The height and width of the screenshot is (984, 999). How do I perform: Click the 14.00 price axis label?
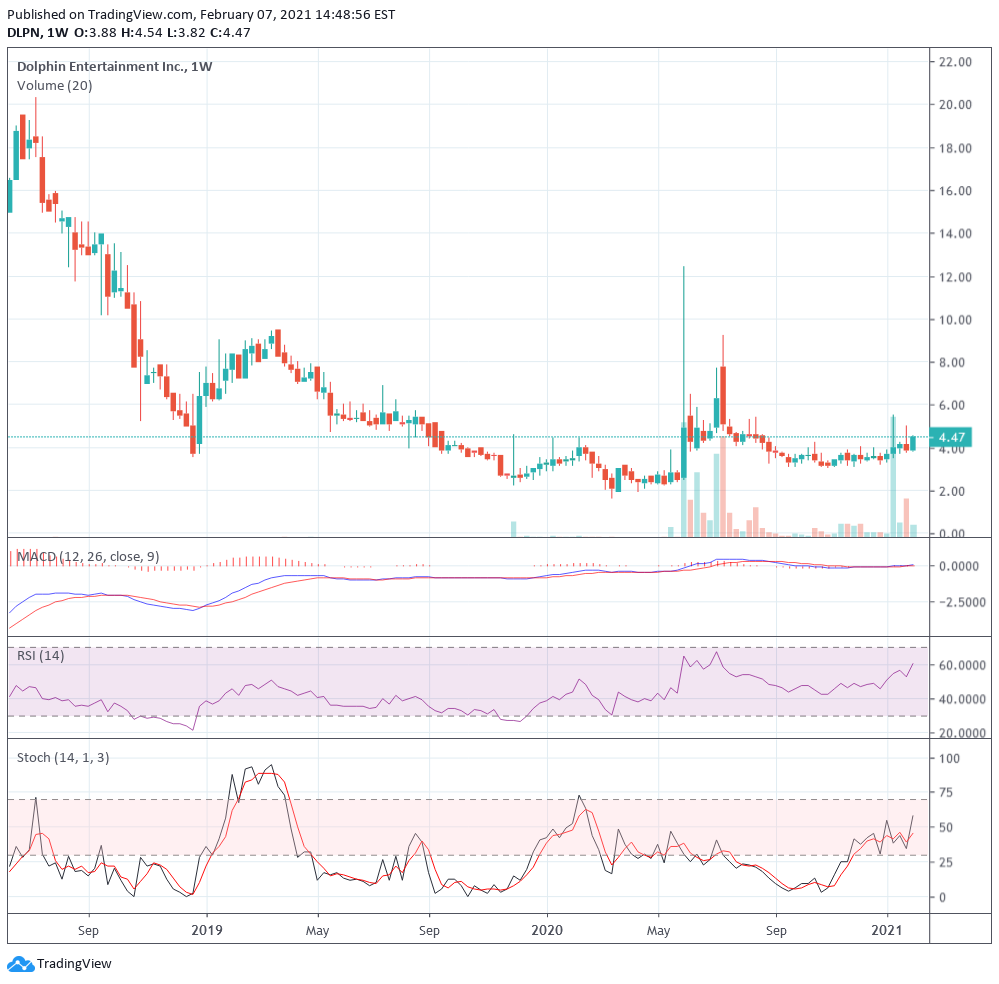click(955, 233)
